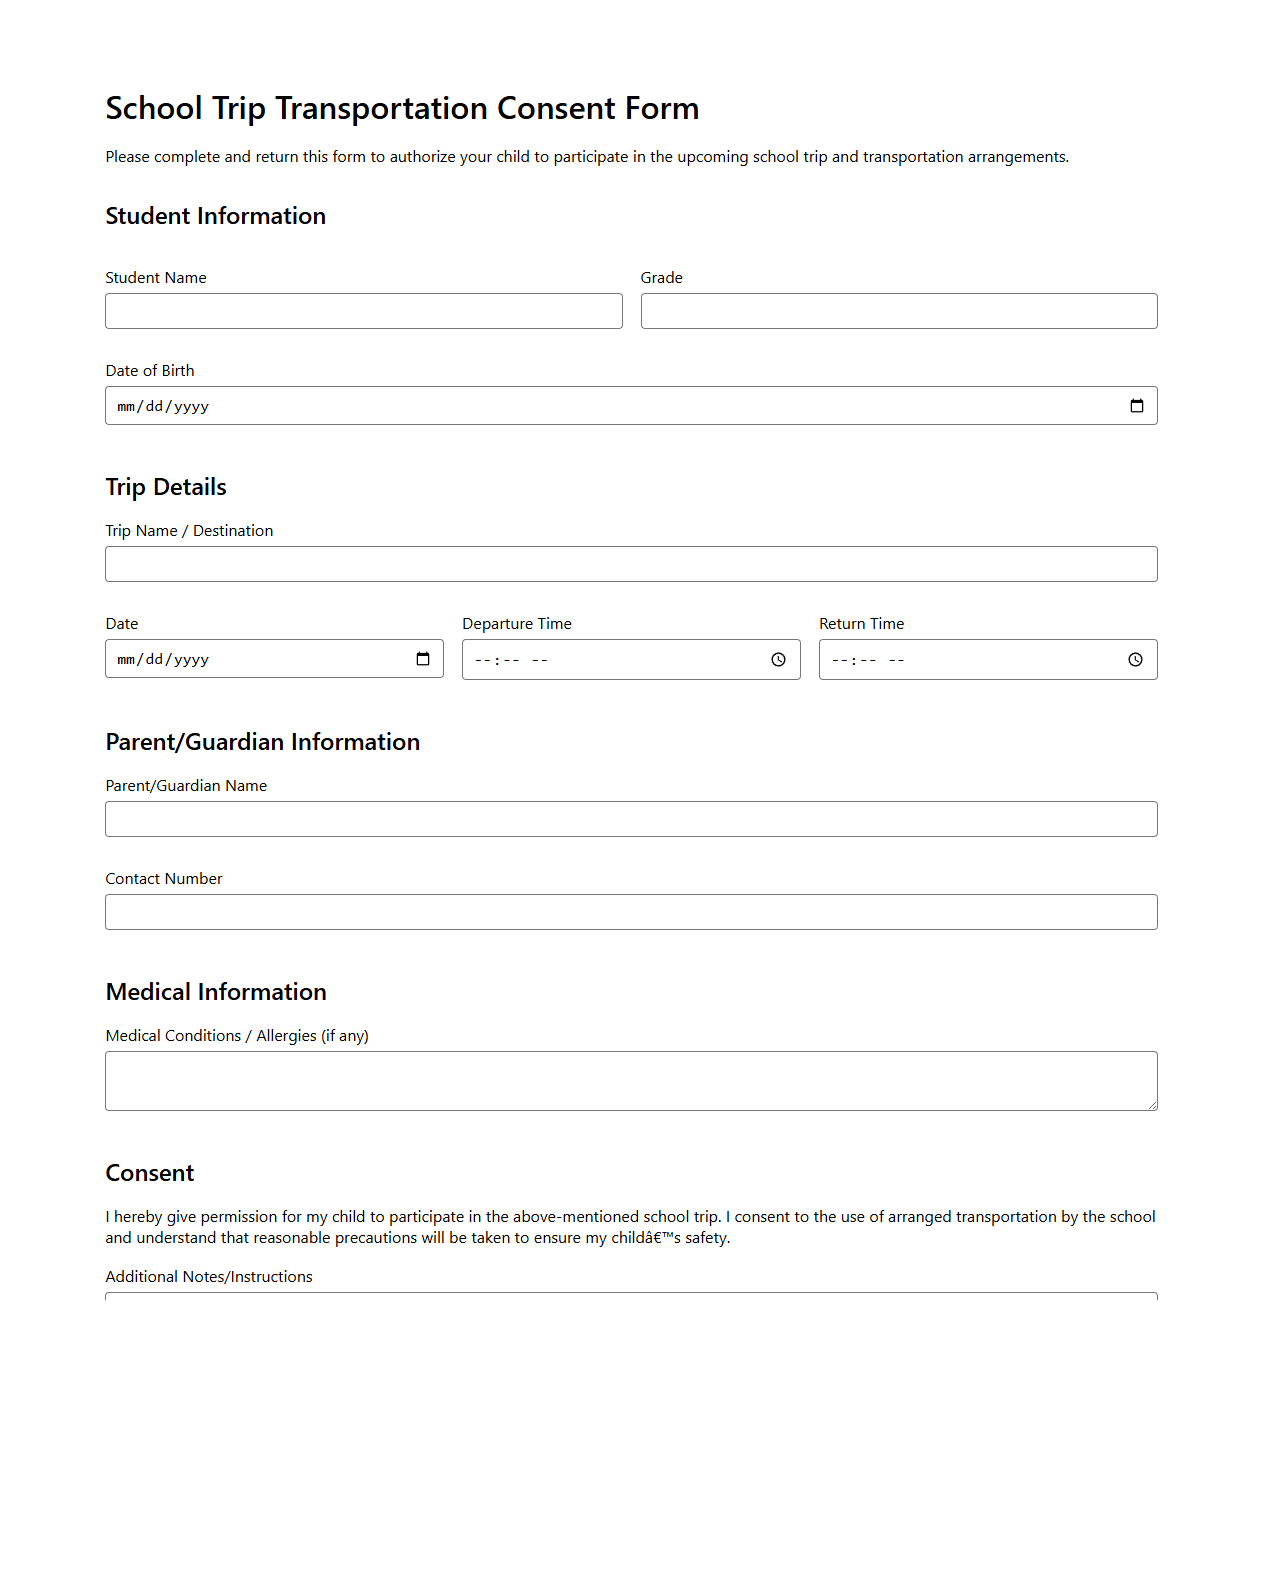
Task: Focus the Parent/Guardian Name field
Action: 631,819
